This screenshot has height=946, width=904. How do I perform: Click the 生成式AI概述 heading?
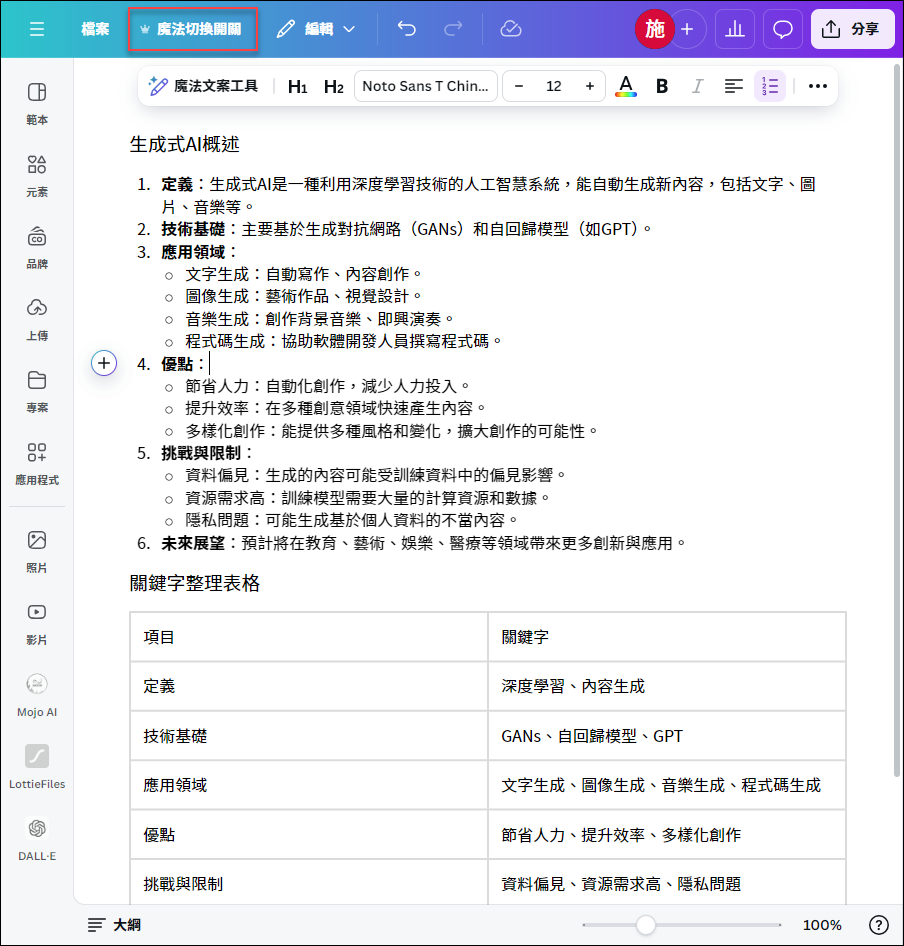[x=185, y=144]
